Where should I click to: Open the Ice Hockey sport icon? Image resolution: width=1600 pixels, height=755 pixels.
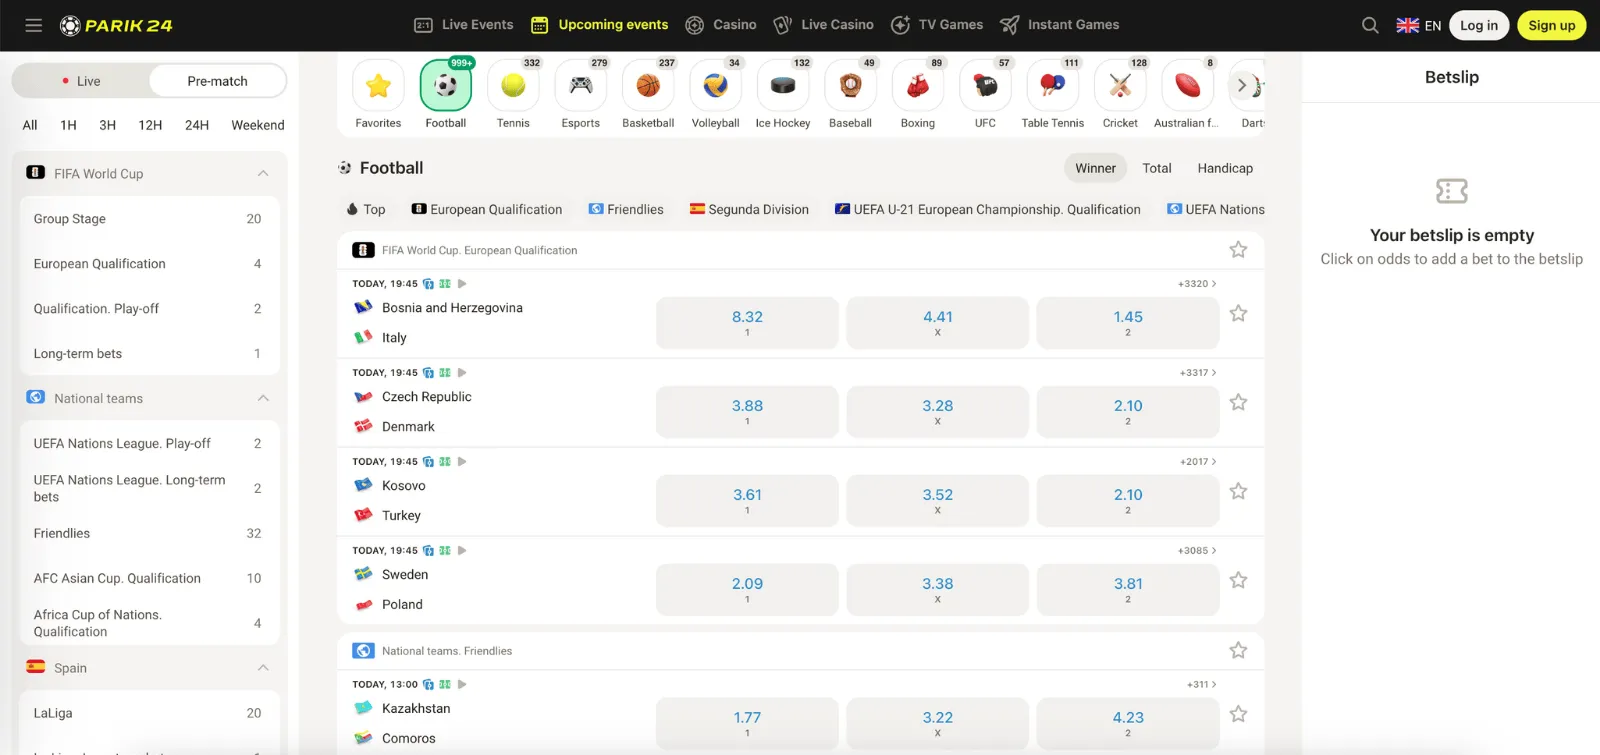click(783, 87)
